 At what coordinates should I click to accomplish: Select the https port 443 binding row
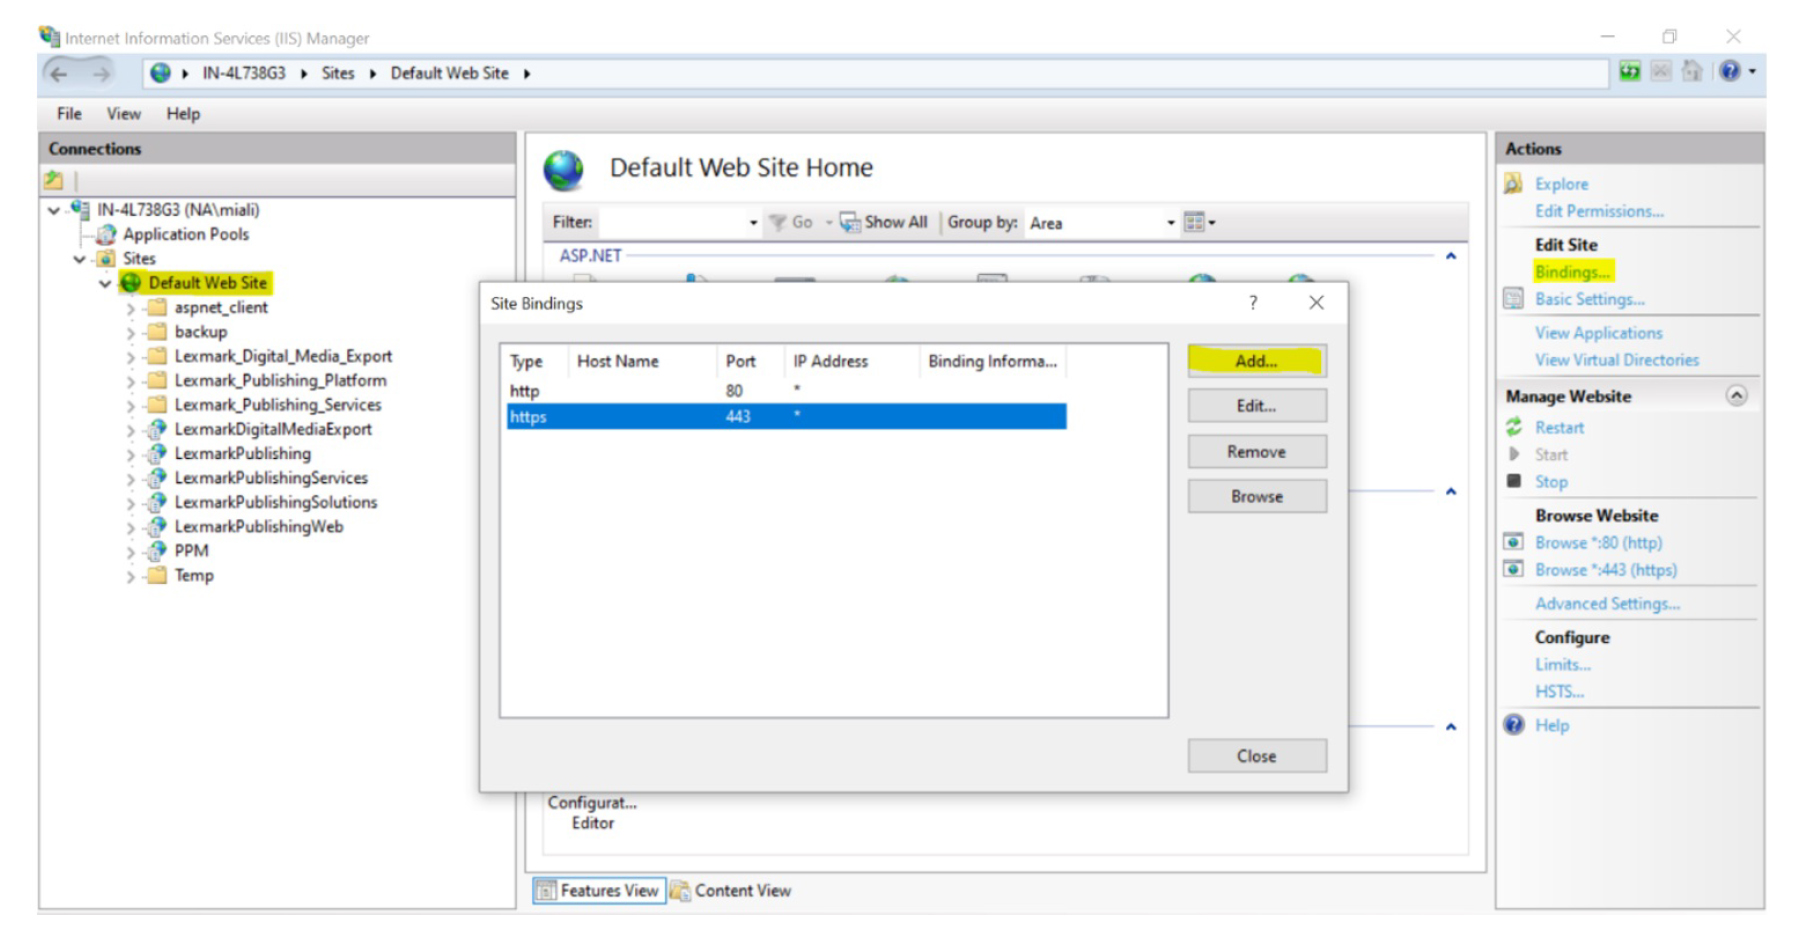click(786, 417)
